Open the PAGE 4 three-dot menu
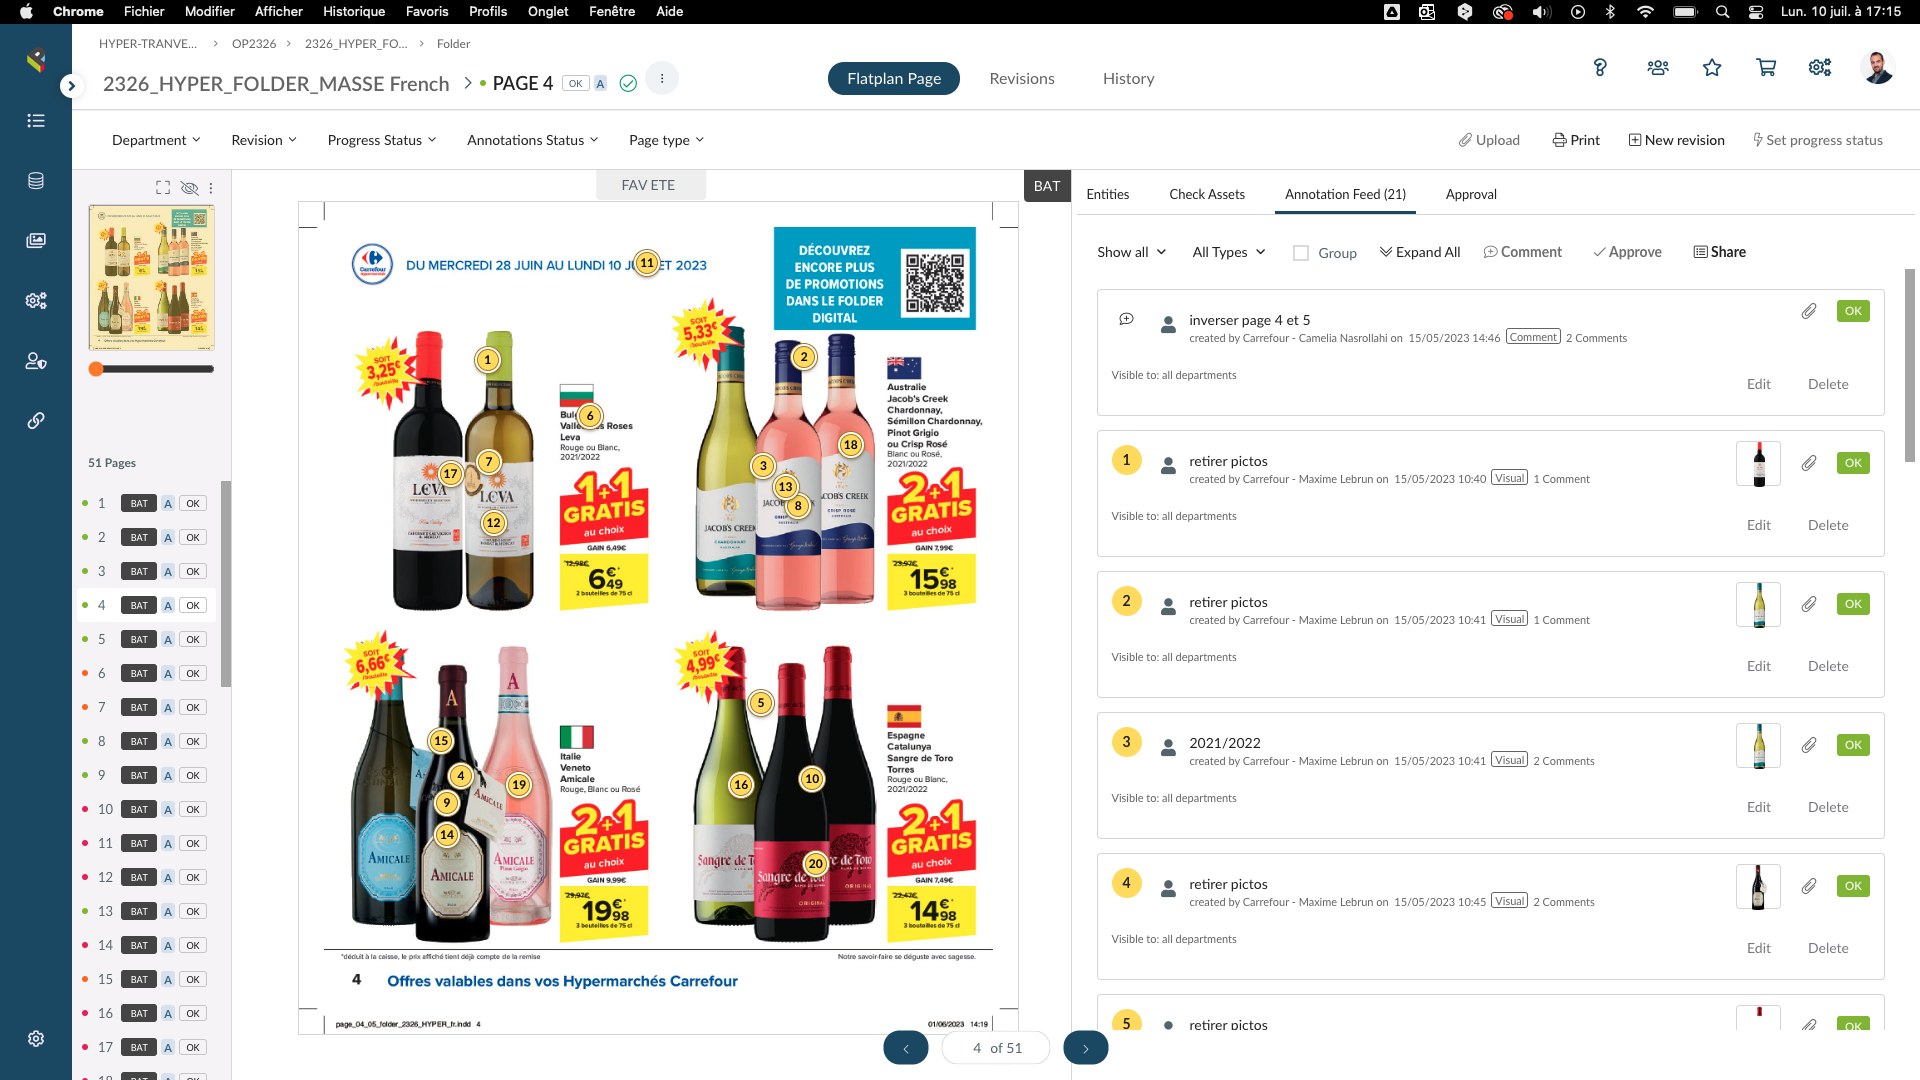The width and height of the screenshot is (1920, 1080). pyautogui.click(x=662, y=78)
